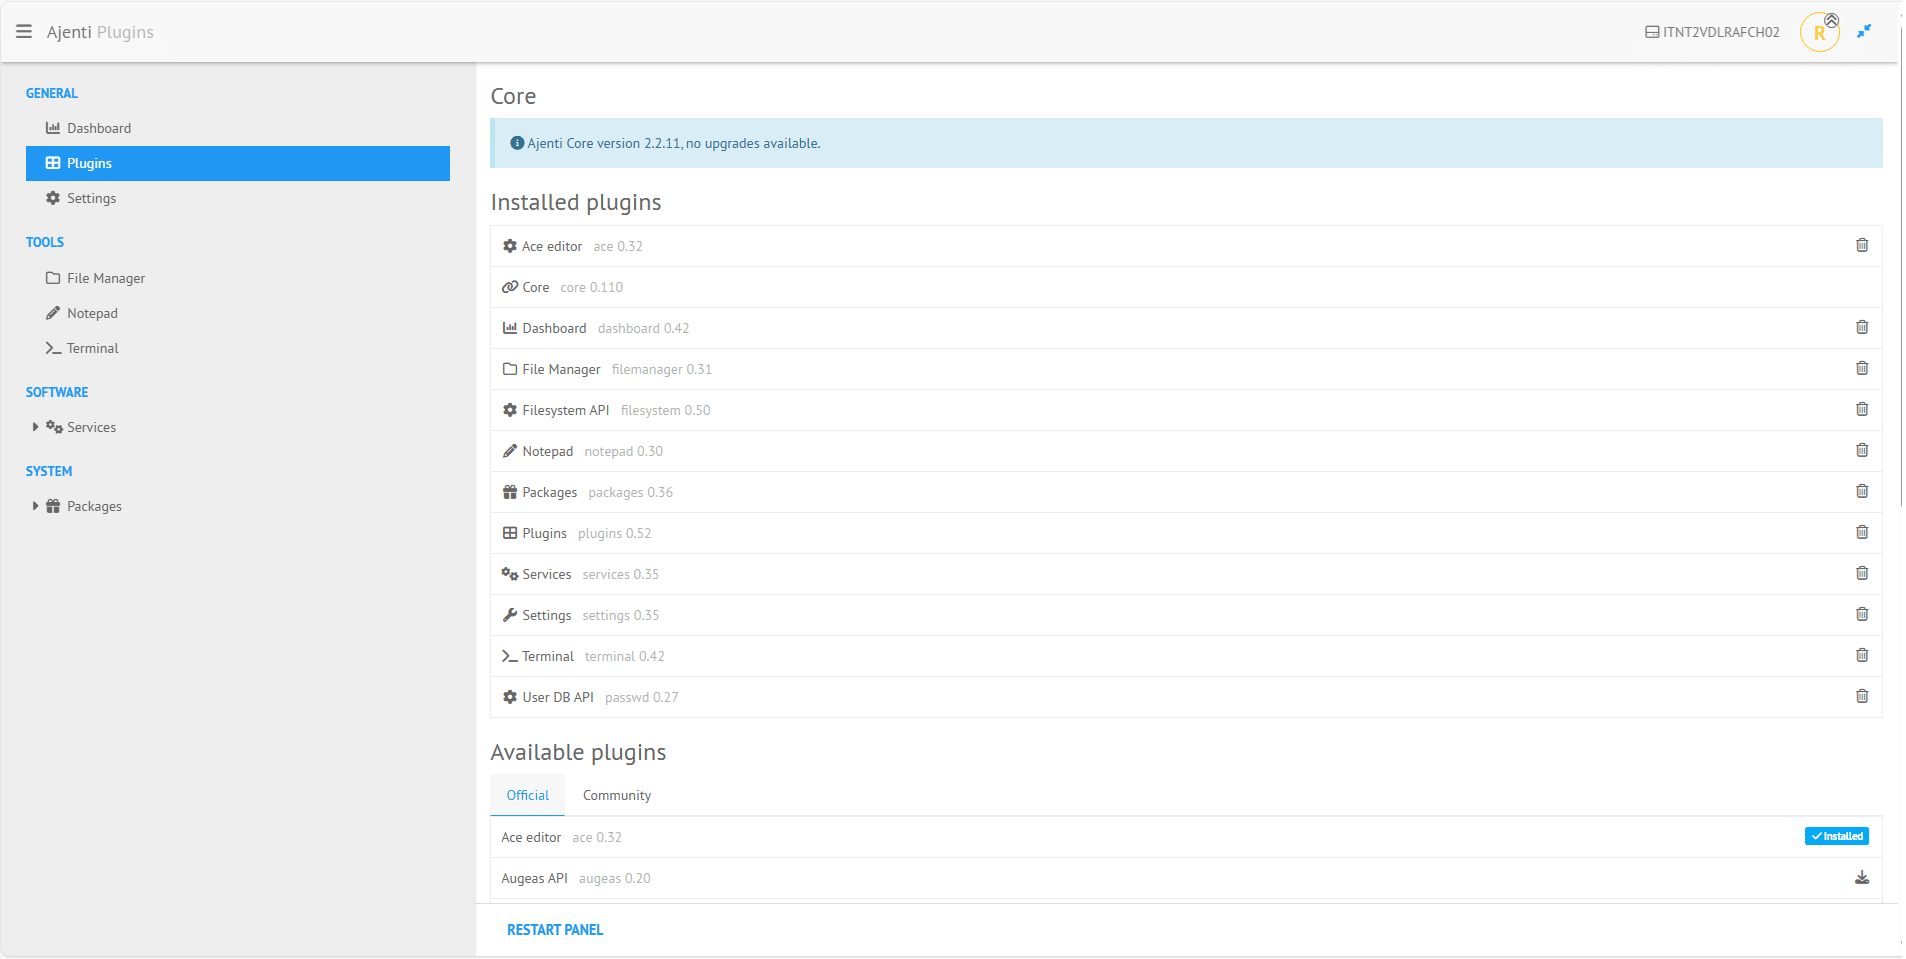
Task: Delete the Ace editor plugin
Action: [x=1861, y=246]
